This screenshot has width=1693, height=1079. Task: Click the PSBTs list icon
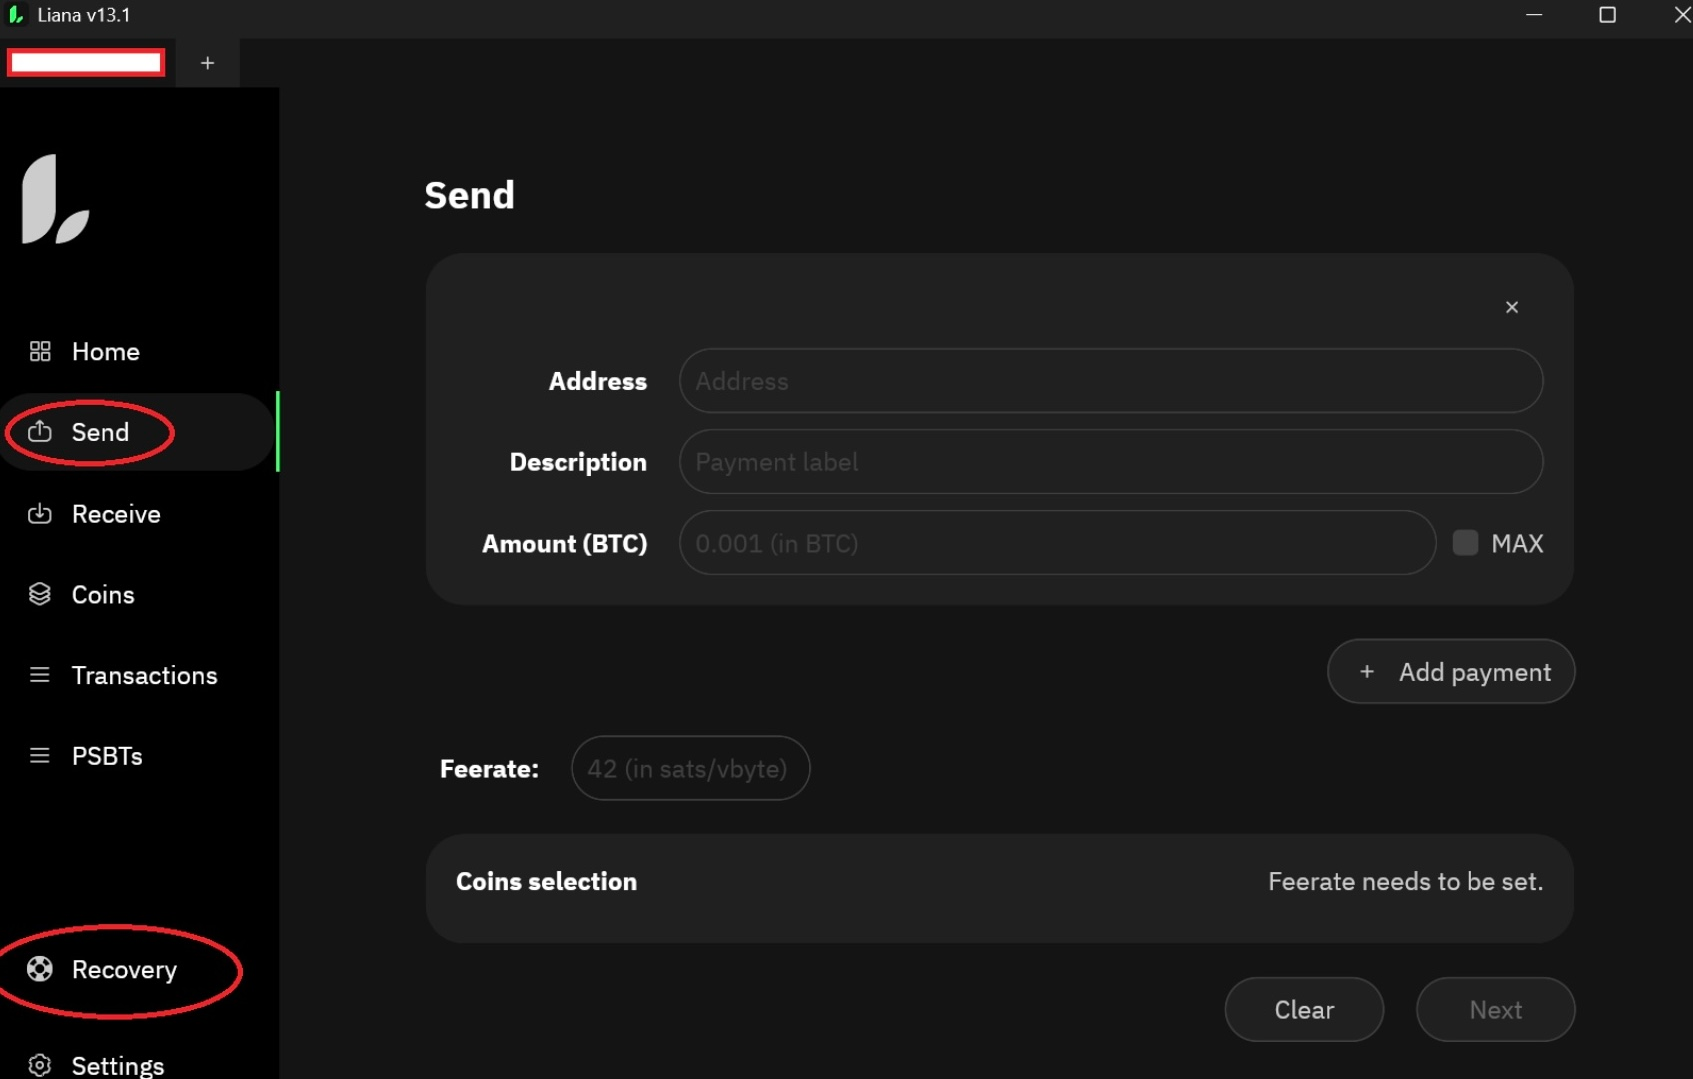(x=40, y=756)
